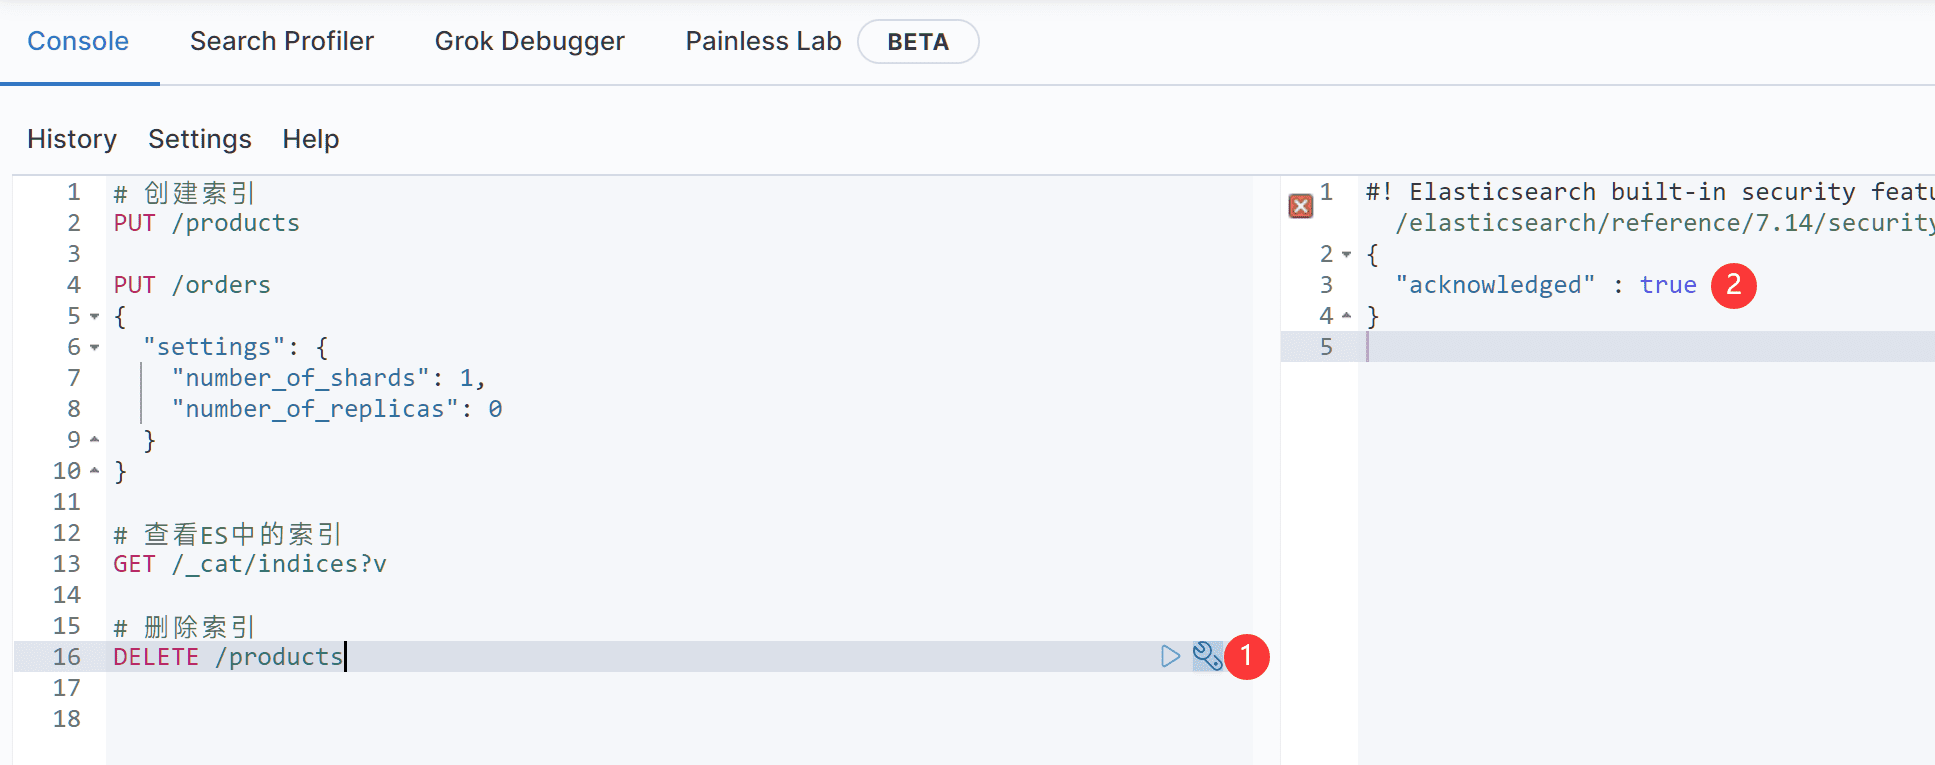Click the BETA badge
The width and height of the screenshot is (1935, 765).
tap(917, 42)
